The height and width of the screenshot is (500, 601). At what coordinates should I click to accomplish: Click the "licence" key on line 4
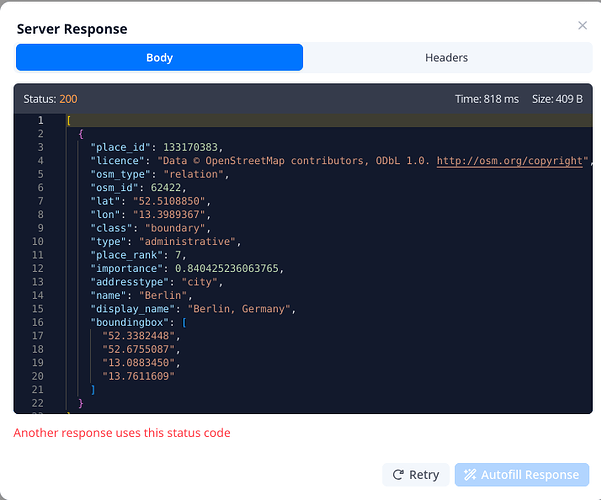click(x=117, y=161)
